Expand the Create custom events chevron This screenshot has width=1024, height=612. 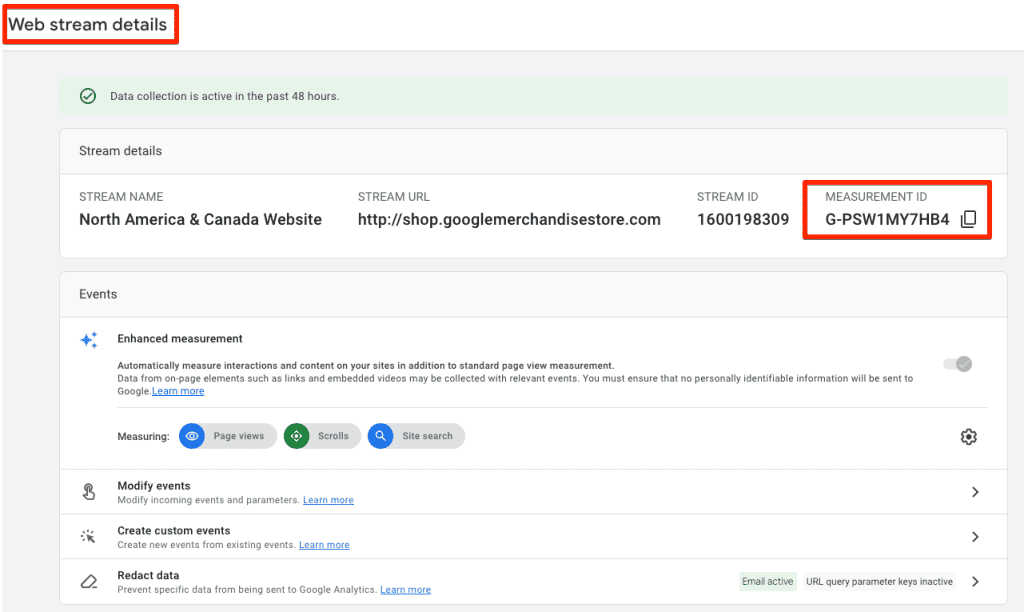(x=975, y=537)
